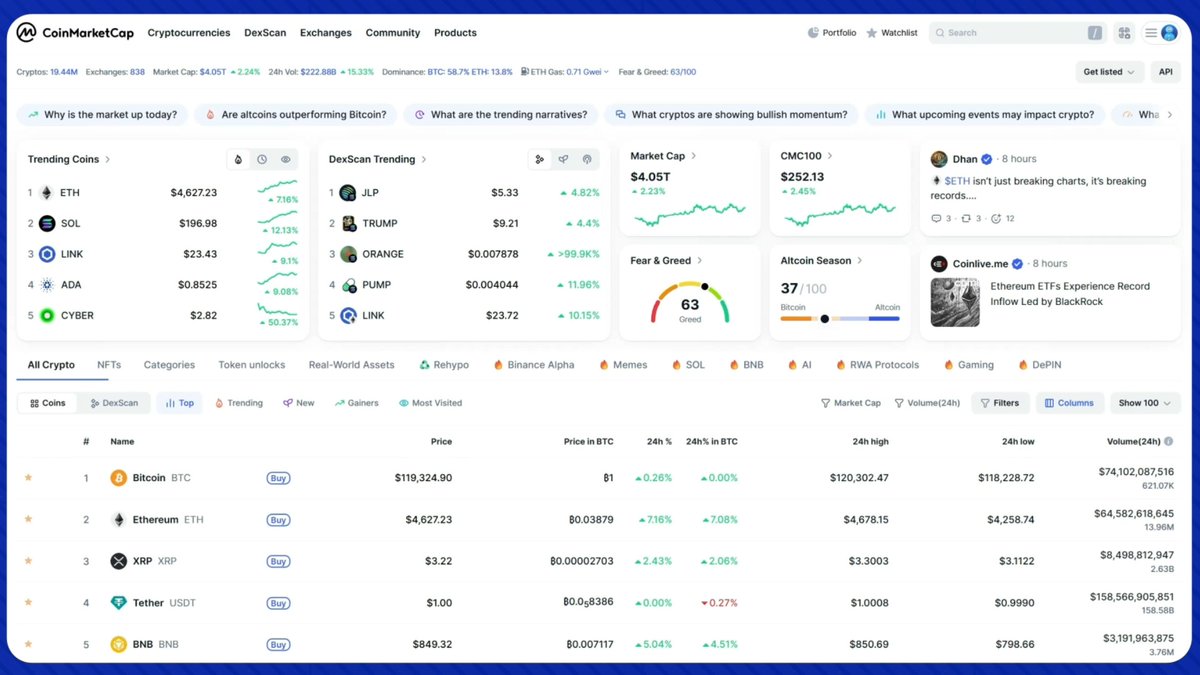Expand the Altcoin Season card
Image resolution: width=1200 pixels, height=675 pixels.
pos(860,261)
